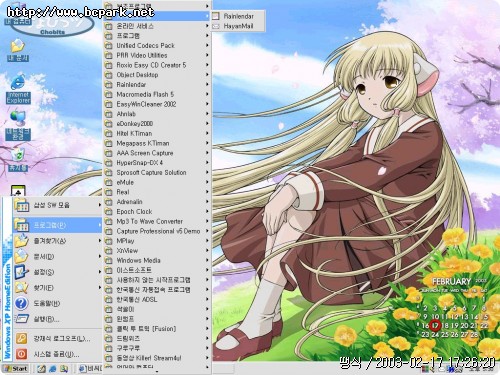The image size is (500, 375).
Task: Click the red power icon for 시스템 종료(U)
Action: point(21,354)
